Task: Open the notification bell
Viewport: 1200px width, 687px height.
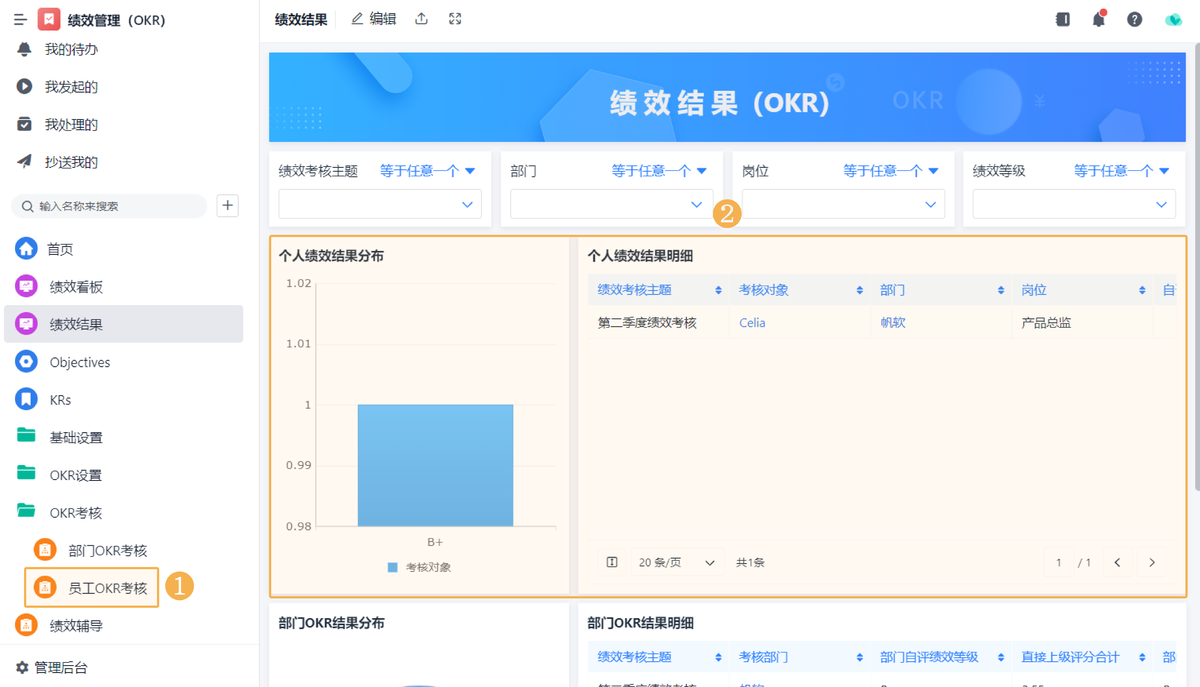Action: [1098, 19]
